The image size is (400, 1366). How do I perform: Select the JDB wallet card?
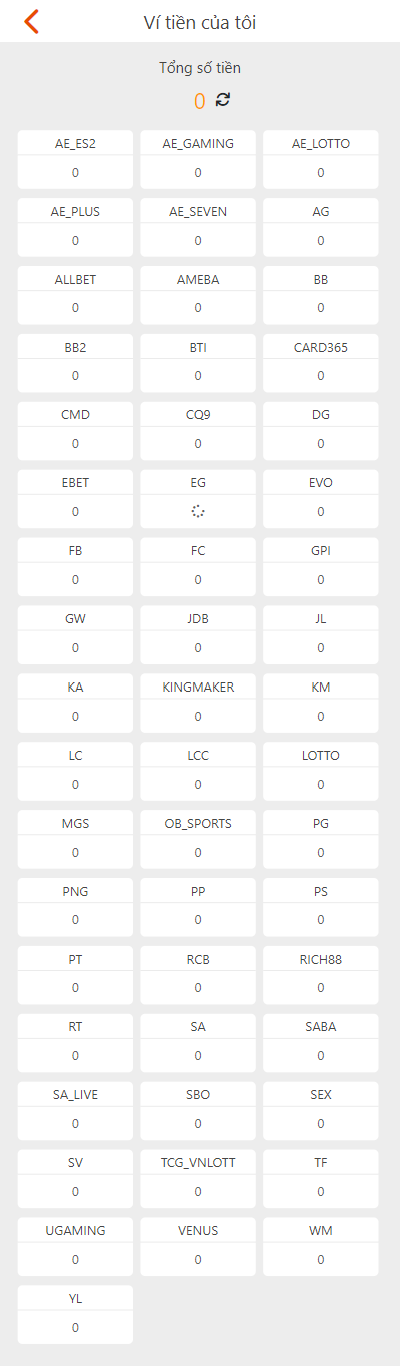point(198,635)
